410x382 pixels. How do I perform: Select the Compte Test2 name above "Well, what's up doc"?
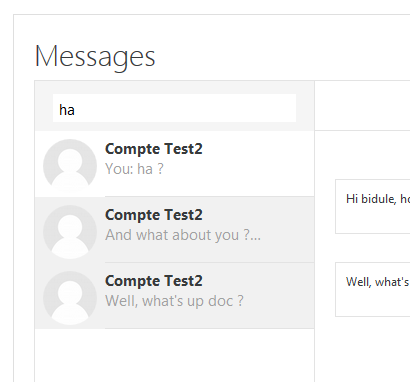coord(154,281)
